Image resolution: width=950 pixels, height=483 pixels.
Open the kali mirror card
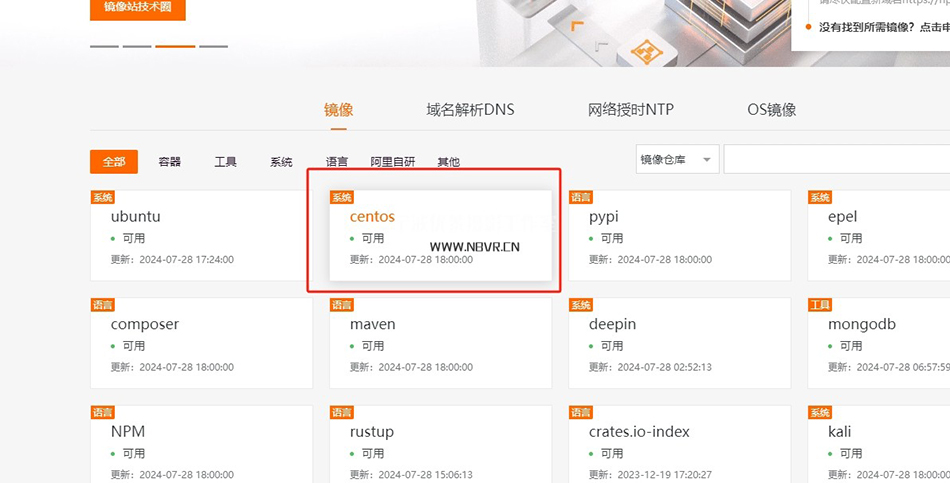click(x=879, y=444)
